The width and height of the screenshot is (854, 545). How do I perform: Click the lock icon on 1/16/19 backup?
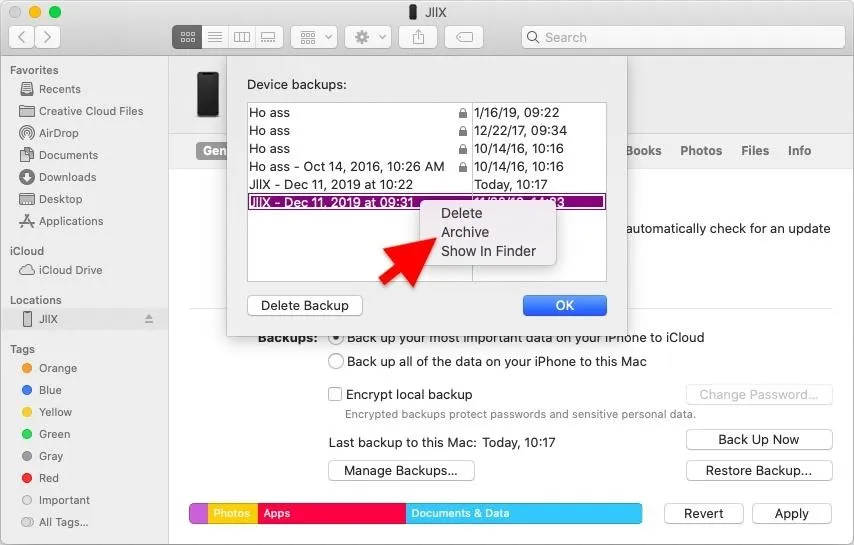point(462,113)
